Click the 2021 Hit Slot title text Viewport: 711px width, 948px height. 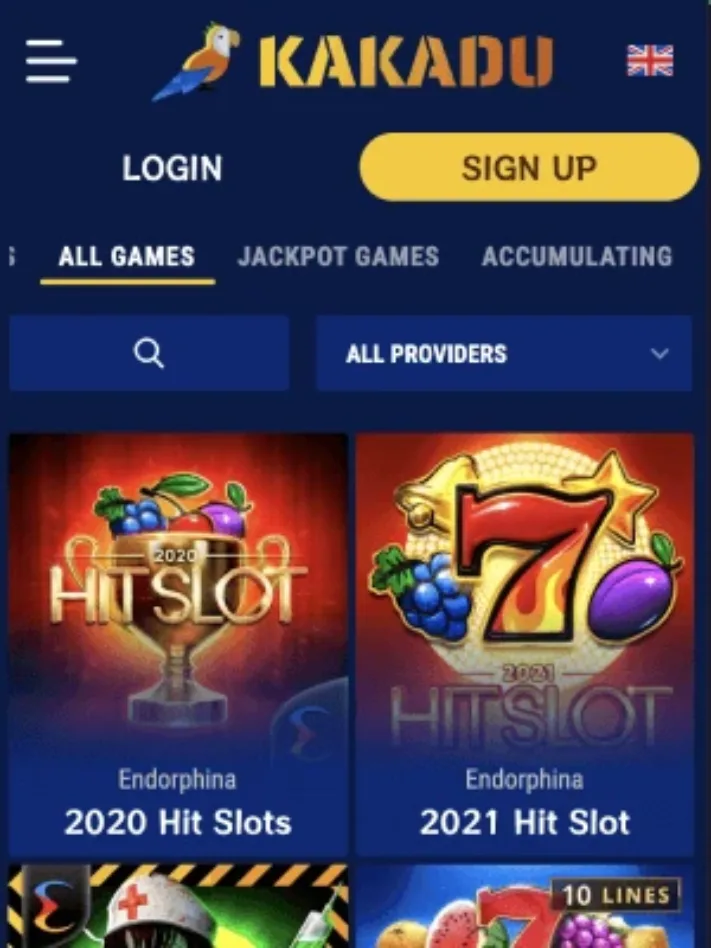click(525, 822)
